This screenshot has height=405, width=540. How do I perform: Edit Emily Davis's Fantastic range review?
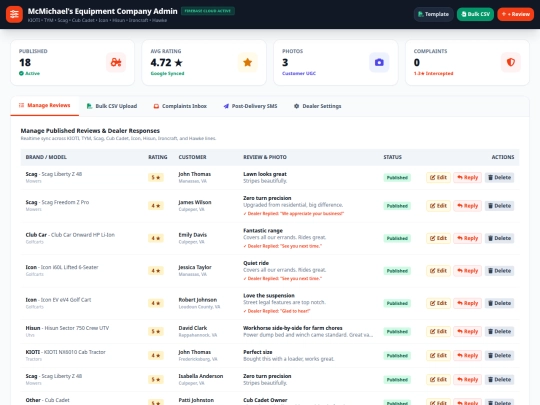coord(438,238)
